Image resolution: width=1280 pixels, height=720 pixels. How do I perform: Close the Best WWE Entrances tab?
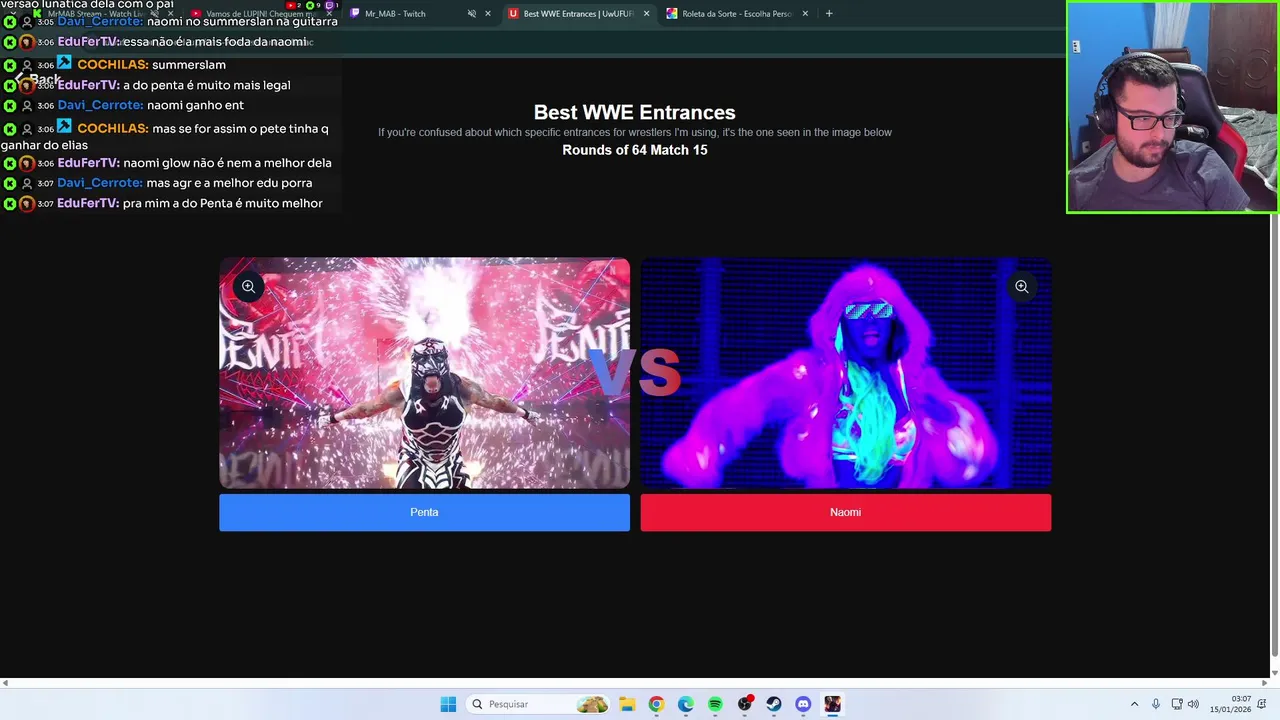[x=646, y=14]
